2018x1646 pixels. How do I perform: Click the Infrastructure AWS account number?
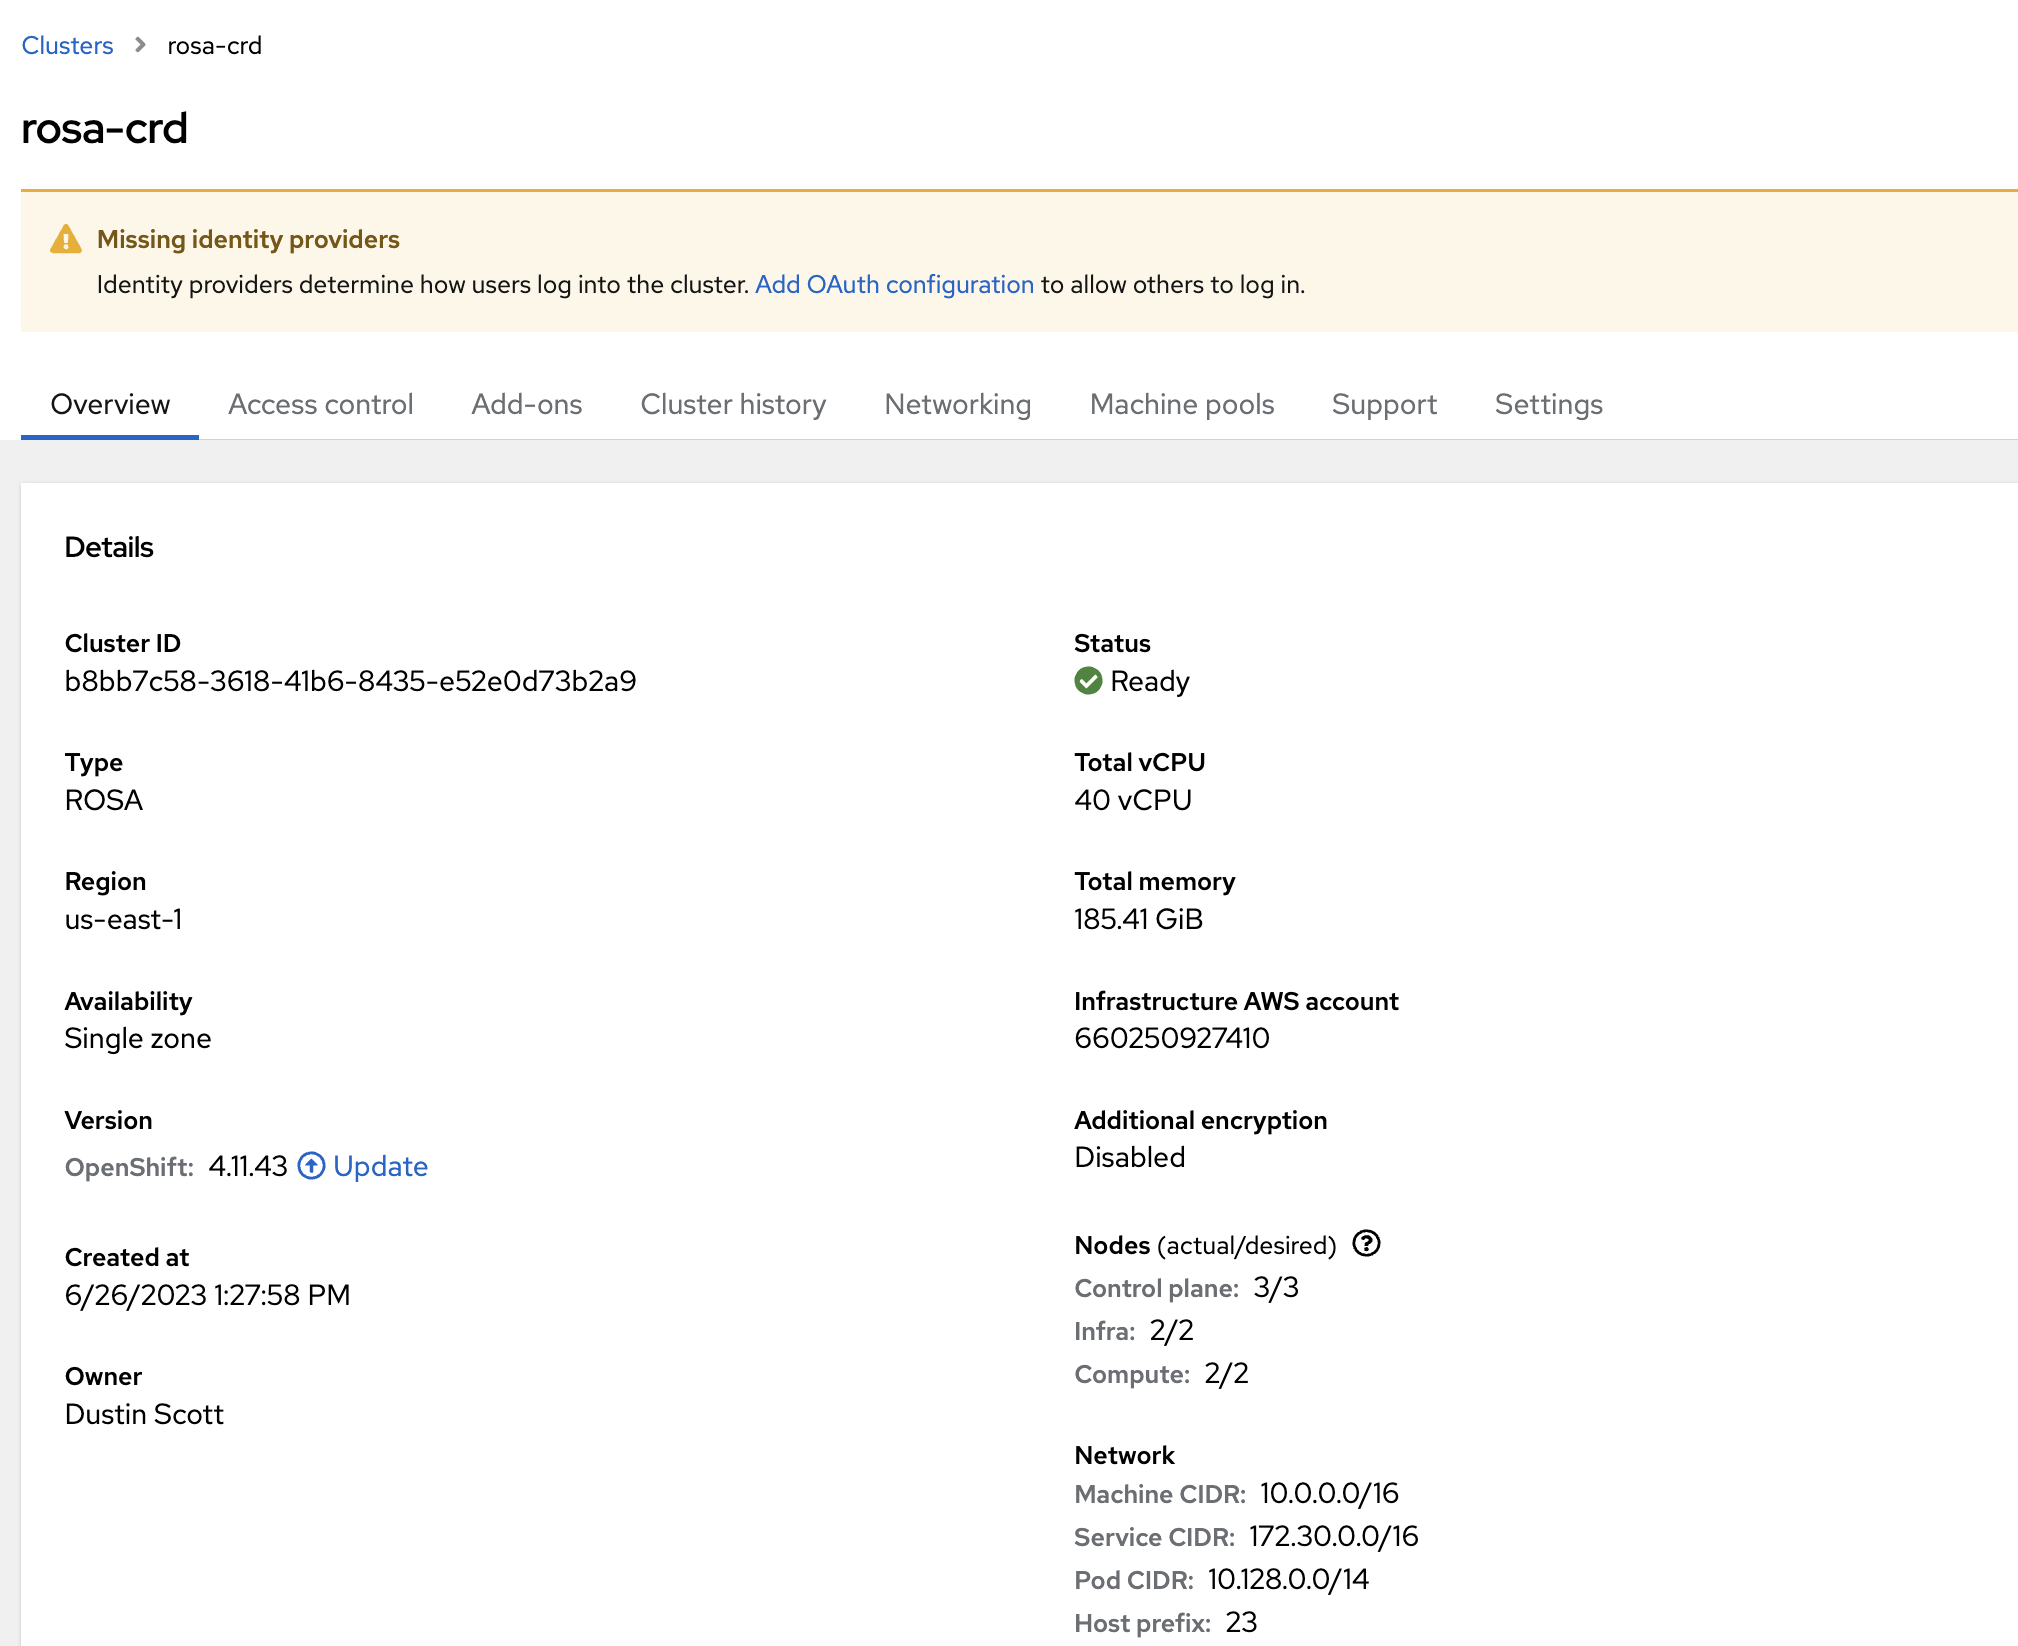click(x=1171, y=1038)
